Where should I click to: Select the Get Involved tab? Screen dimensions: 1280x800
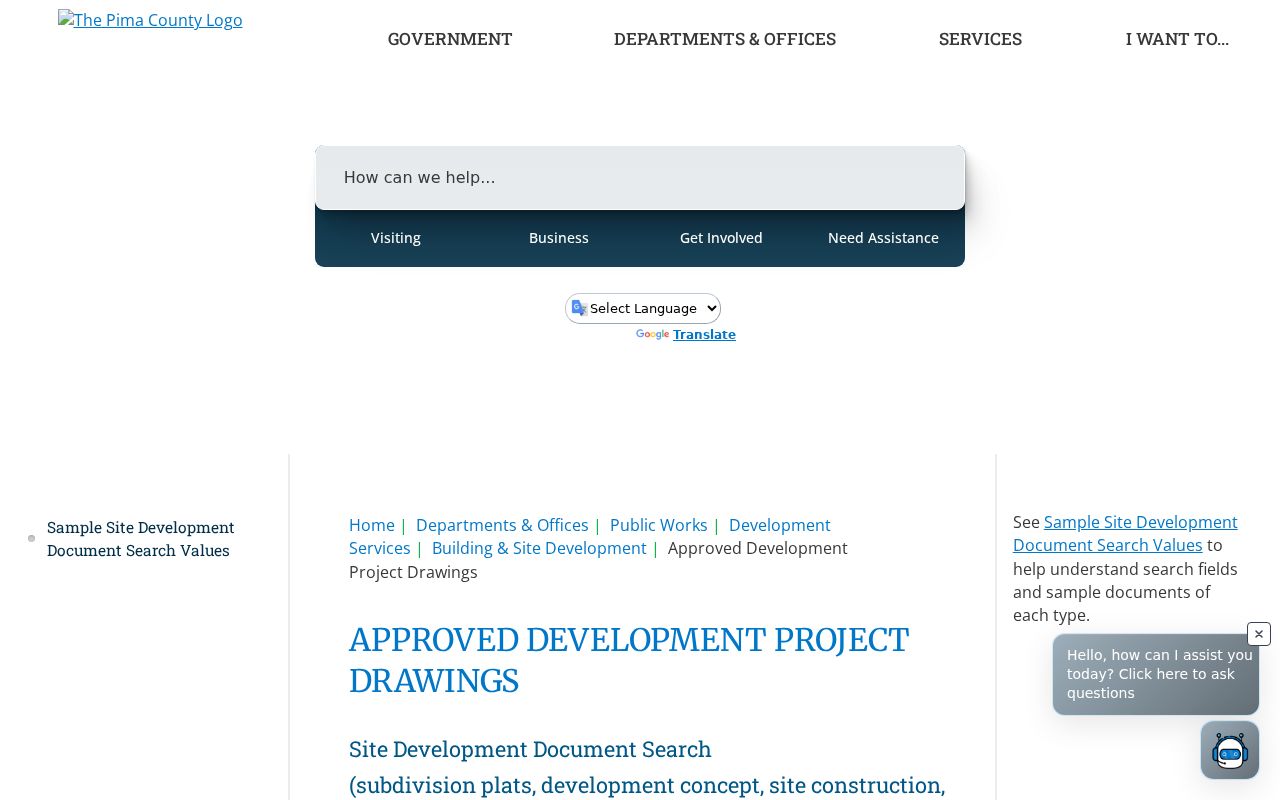721,238
